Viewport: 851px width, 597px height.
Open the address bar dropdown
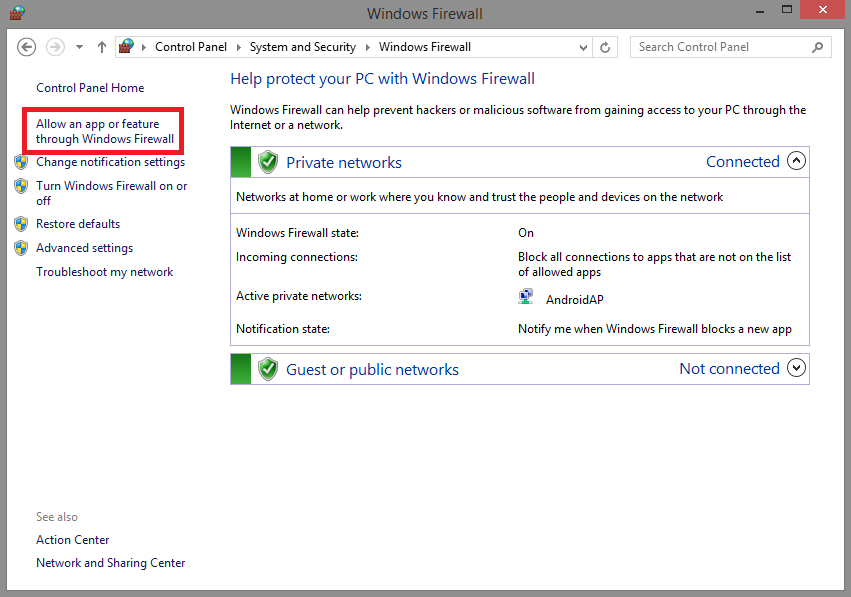(582, 47)
